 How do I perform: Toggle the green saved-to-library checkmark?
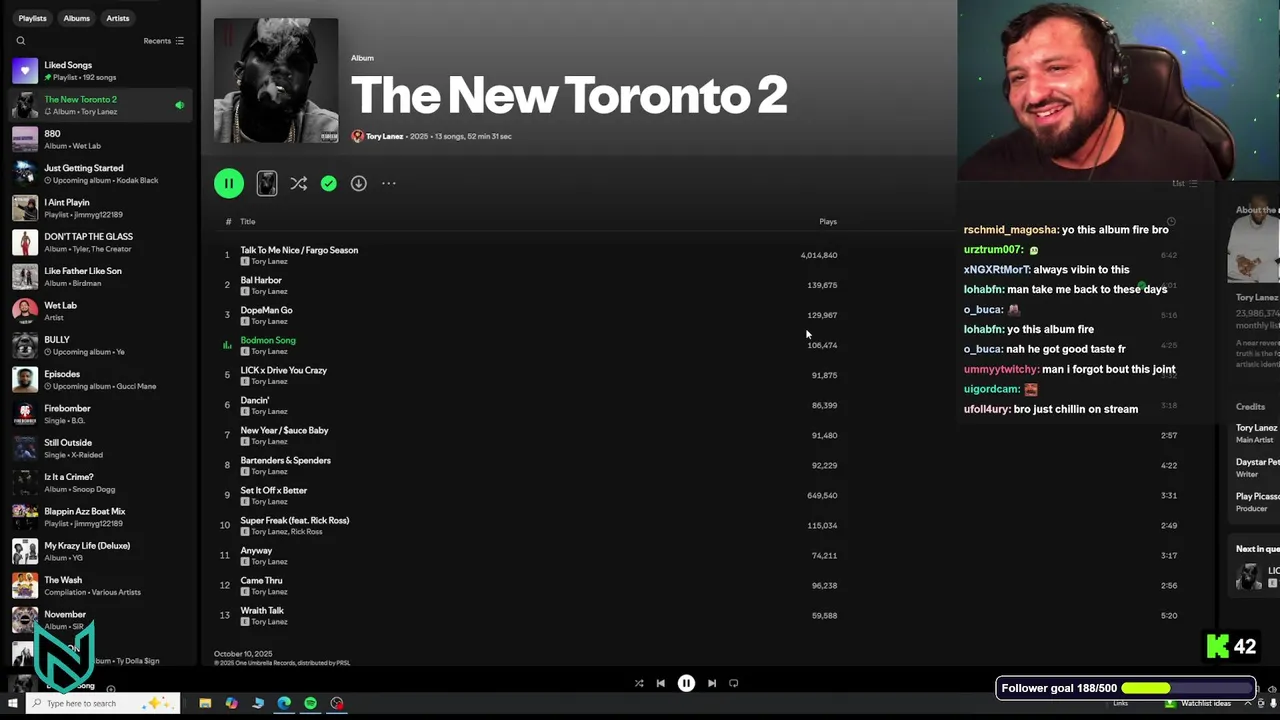tap(328, 183)
